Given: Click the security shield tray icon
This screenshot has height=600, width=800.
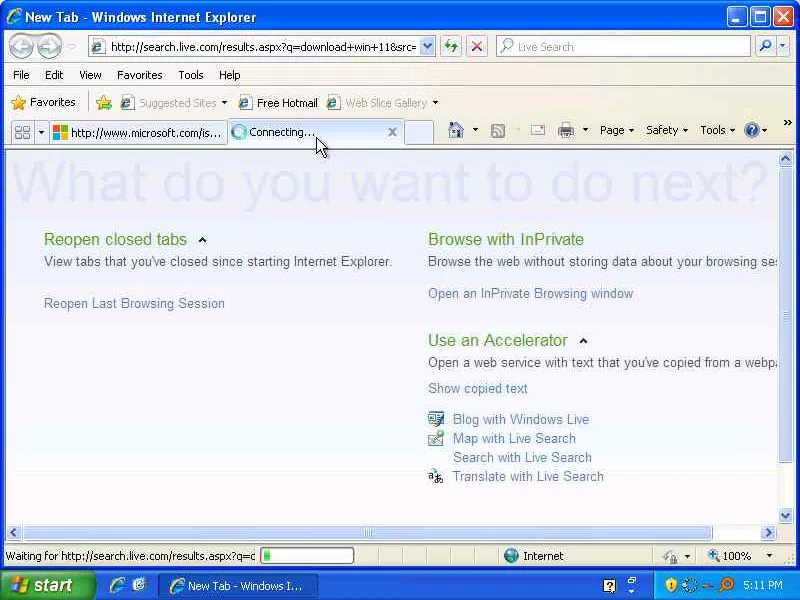Looking at the screenshot, I should (x=671, y=585).
